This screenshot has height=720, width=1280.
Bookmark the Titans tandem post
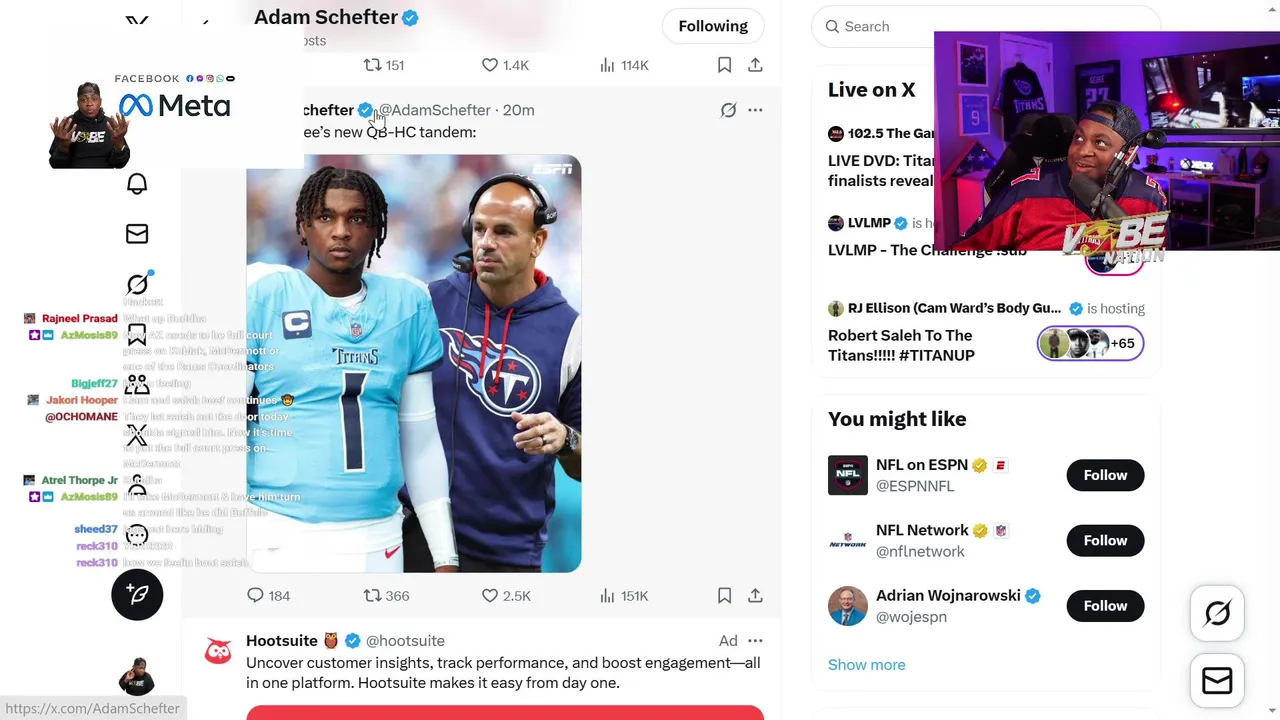pos(724,596)
